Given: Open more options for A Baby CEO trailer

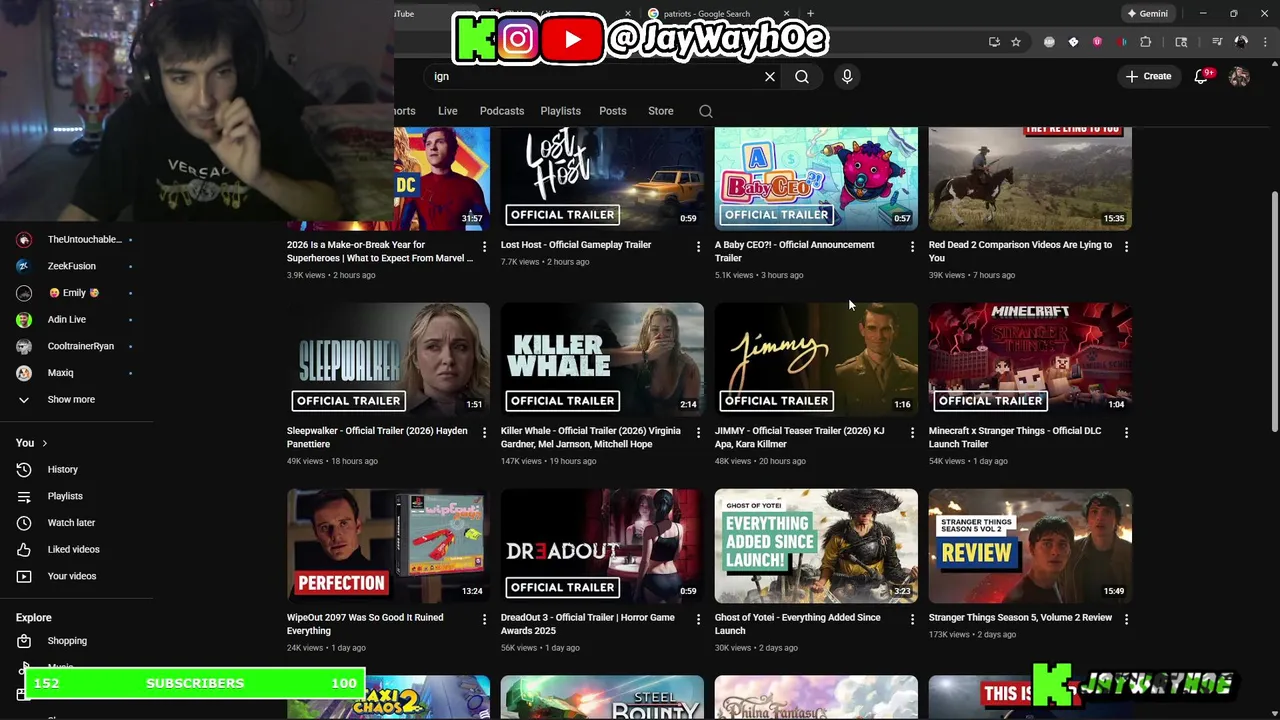Looking at the screenshot, I should [x=912, y=246].
